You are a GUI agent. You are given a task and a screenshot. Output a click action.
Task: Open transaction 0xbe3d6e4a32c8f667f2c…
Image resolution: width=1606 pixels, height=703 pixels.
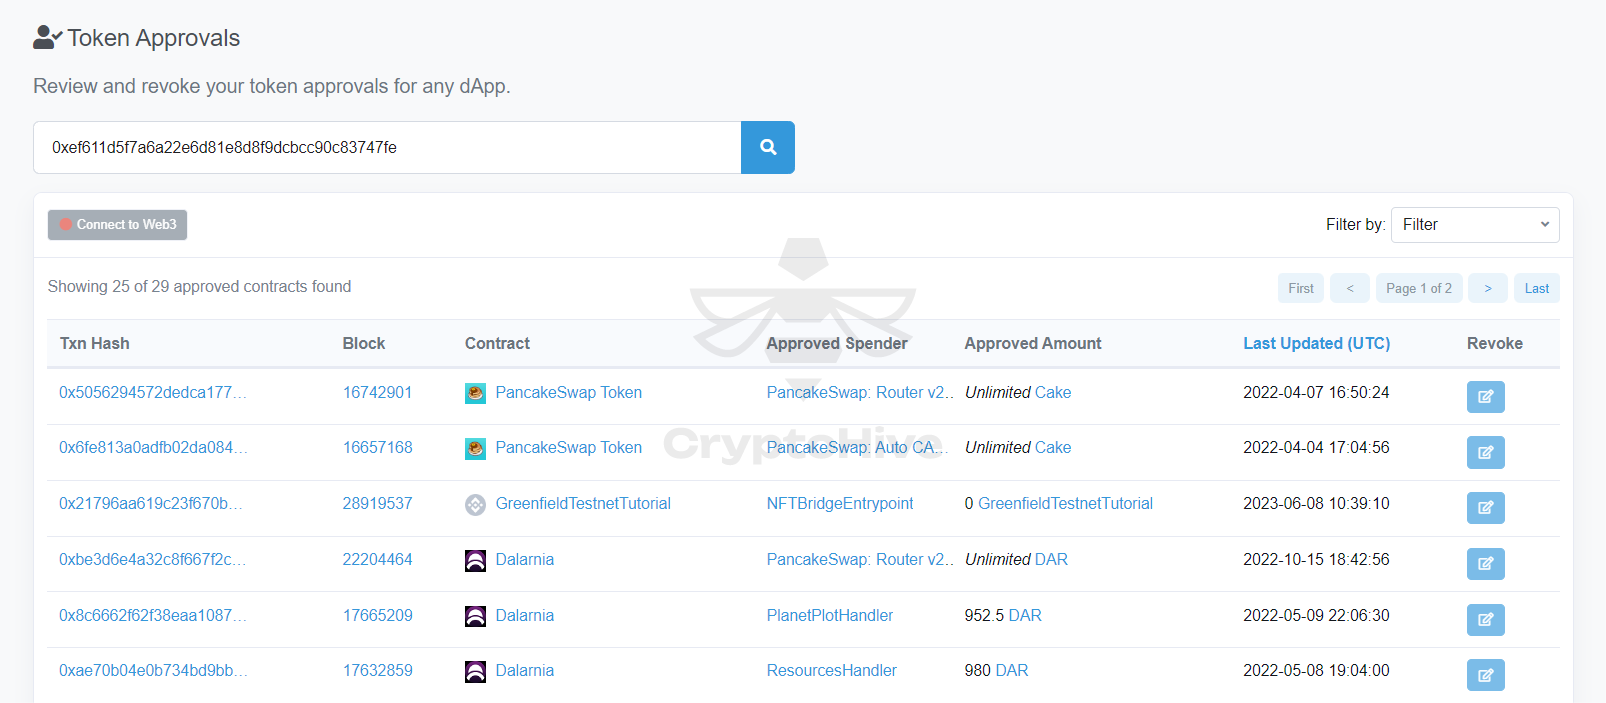[152, 559]
